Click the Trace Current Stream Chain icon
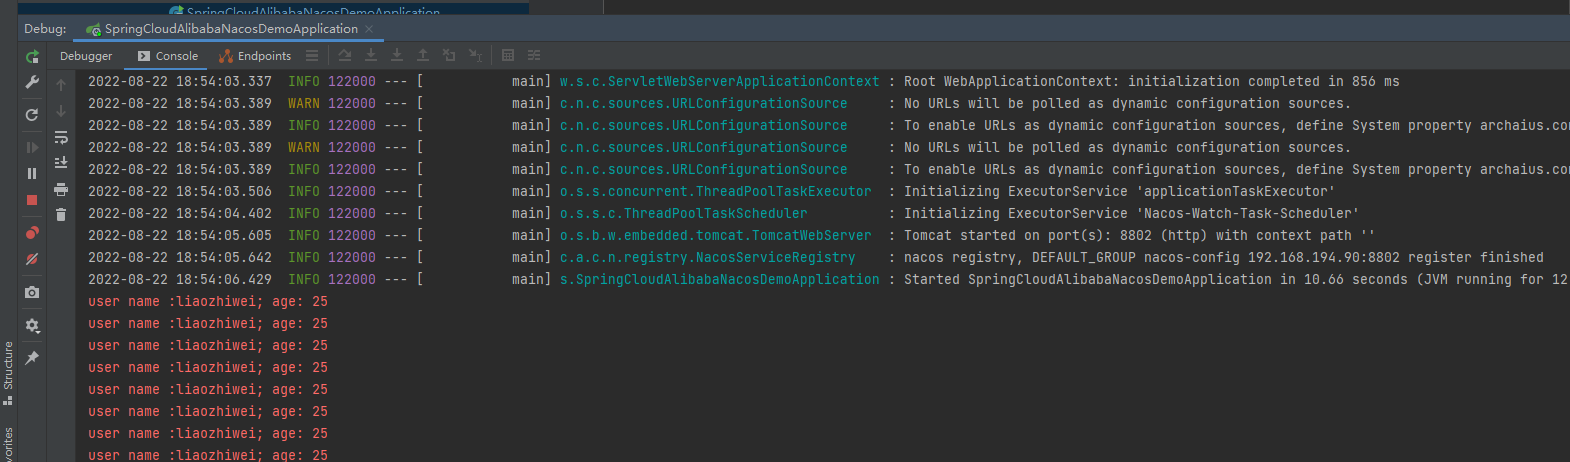 pyautogui.click(x=534, y=55)
